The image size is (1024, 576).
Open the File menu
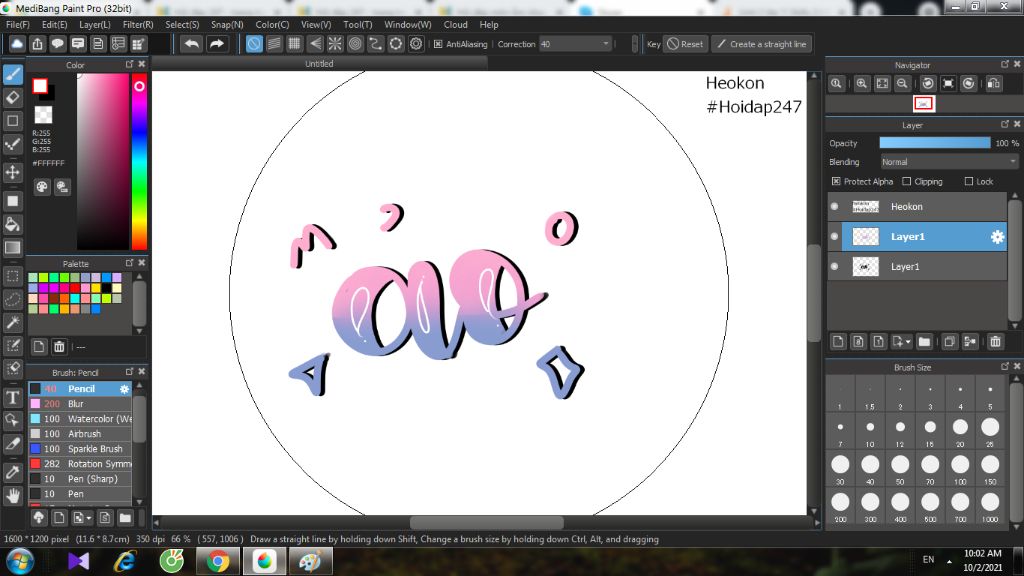18,24
